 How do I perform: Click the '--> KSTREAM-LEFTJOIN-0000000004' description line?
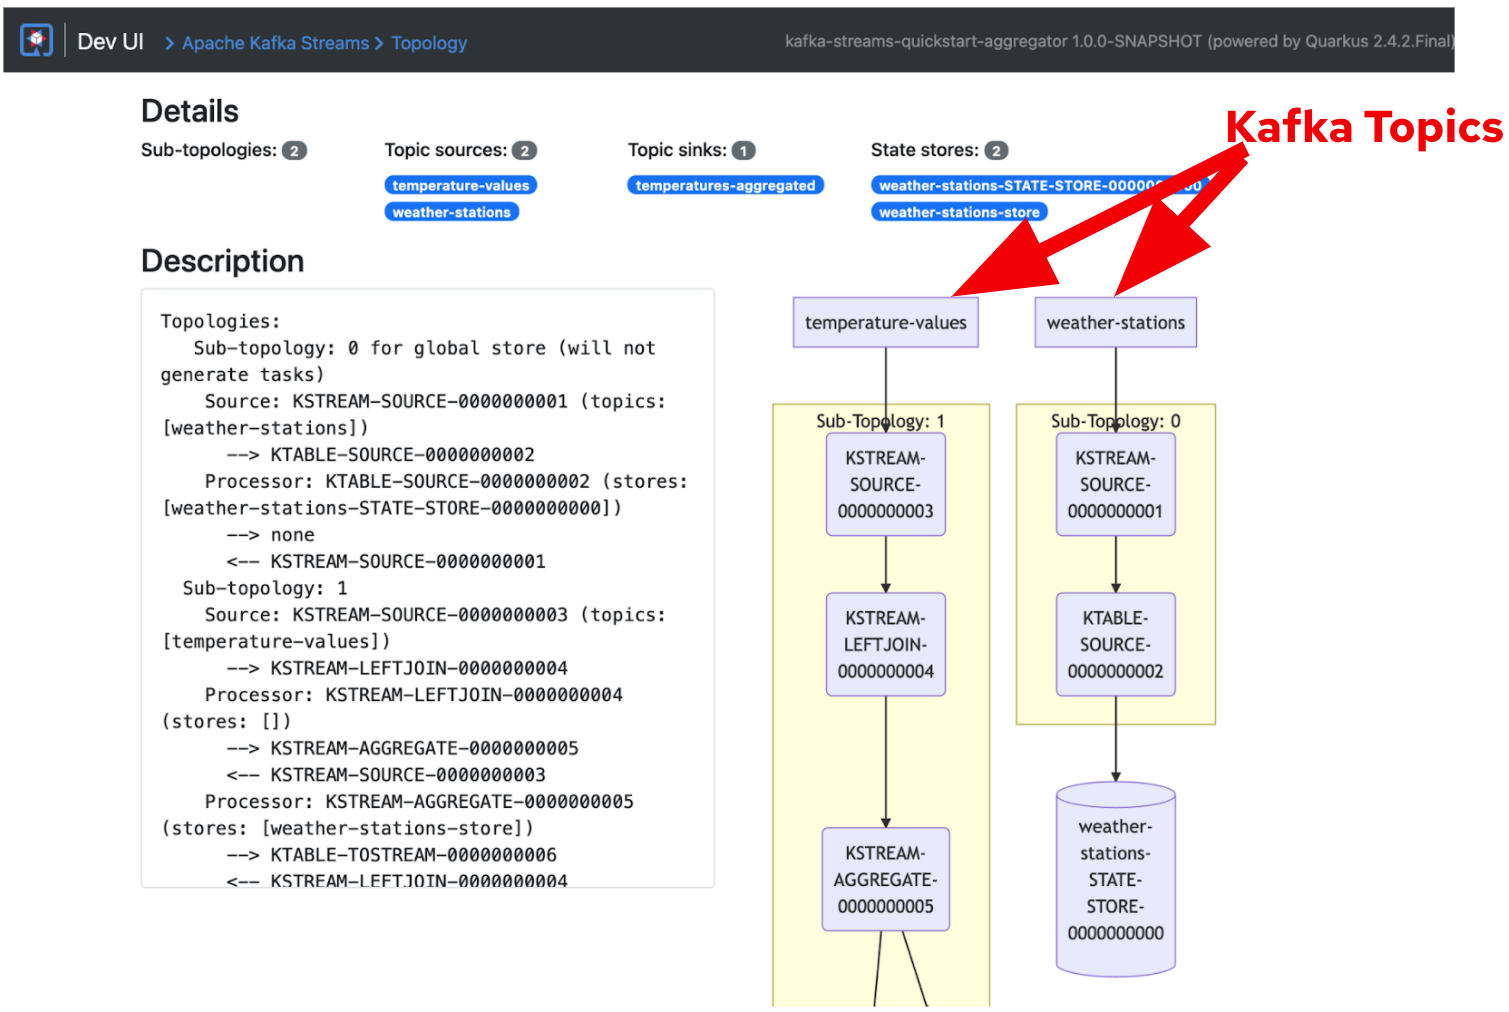pos(397,668)
